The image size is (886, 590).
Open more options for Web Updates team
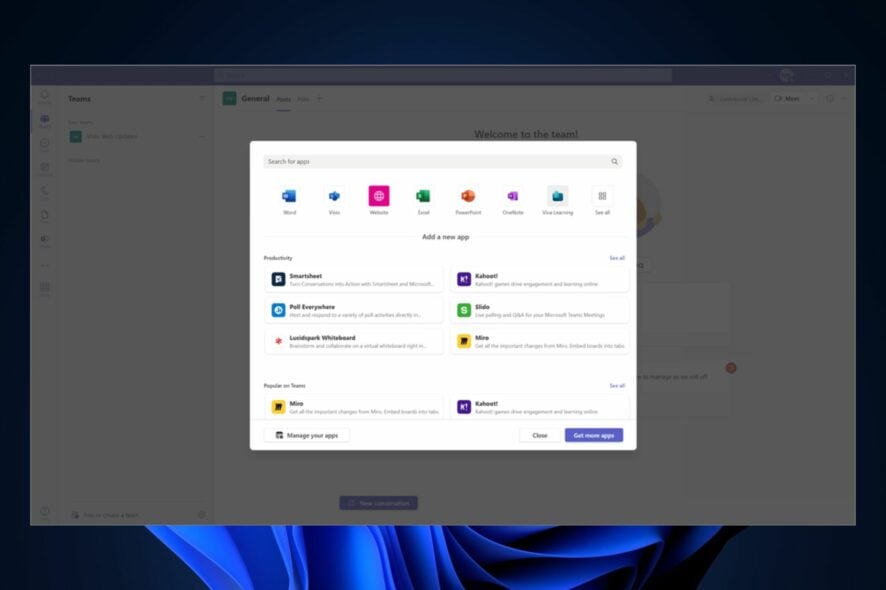pyautogui.click(x=205, y=136)
